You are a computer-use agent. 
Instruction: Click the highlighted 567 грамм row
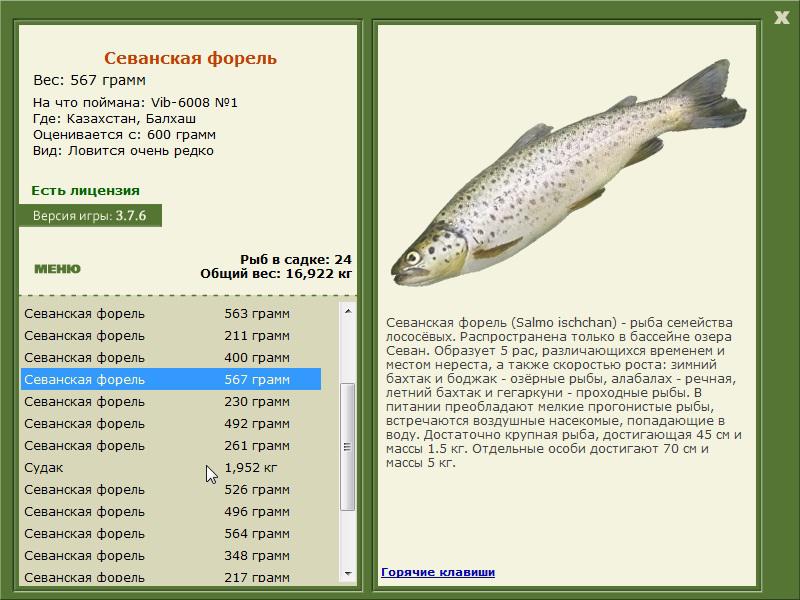[x=171, y=380]
